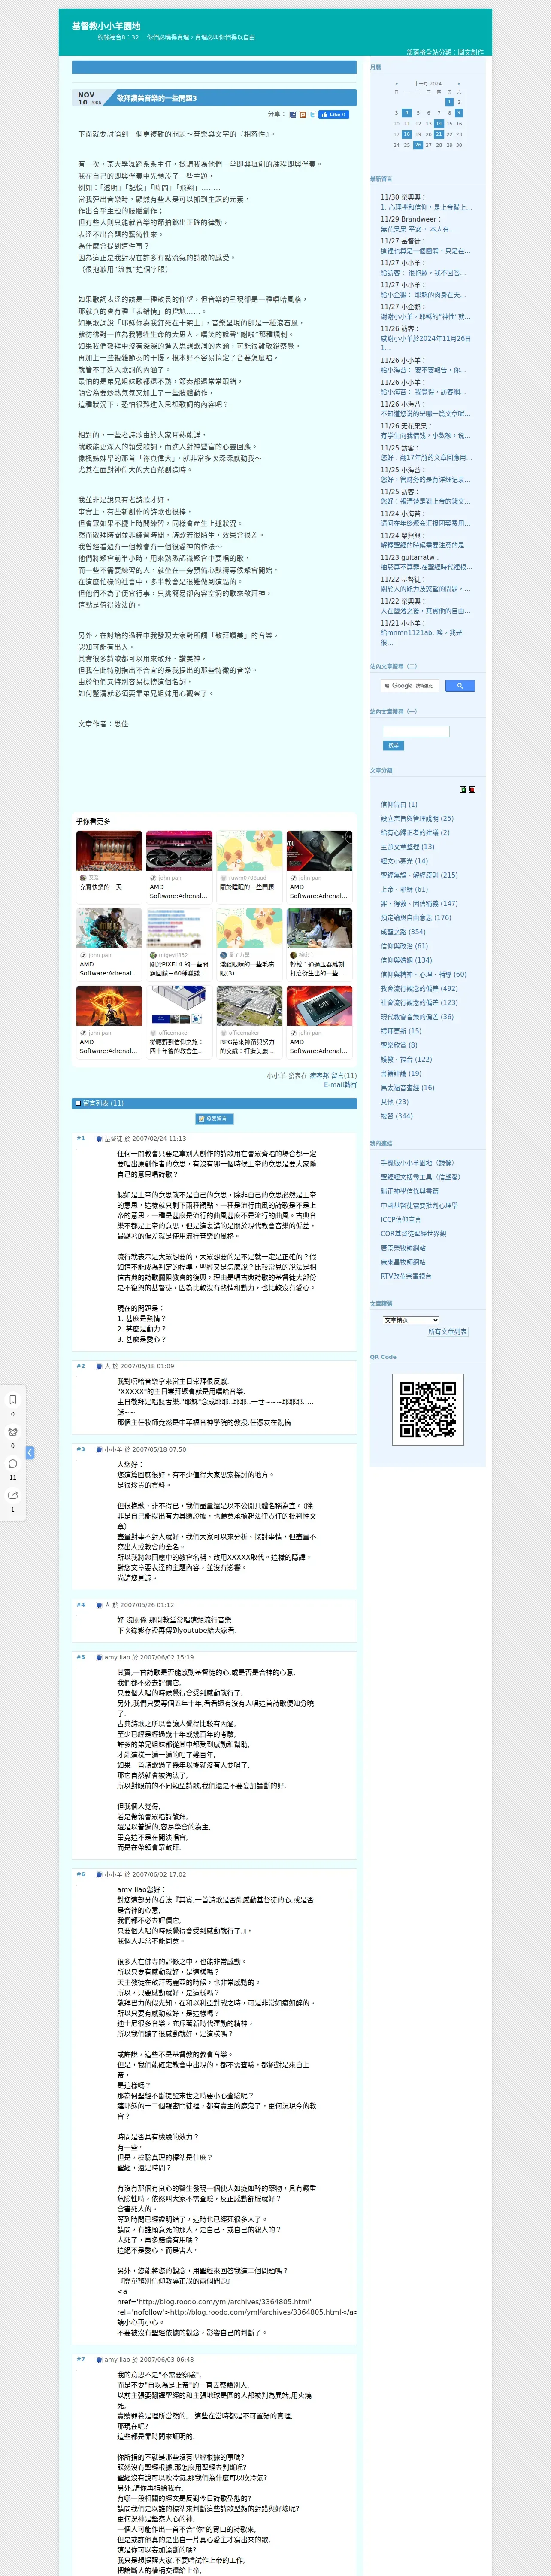Screen dimensions: 551x2576
Task: Select calendar date 26
Action: click(x=417, y=145)
